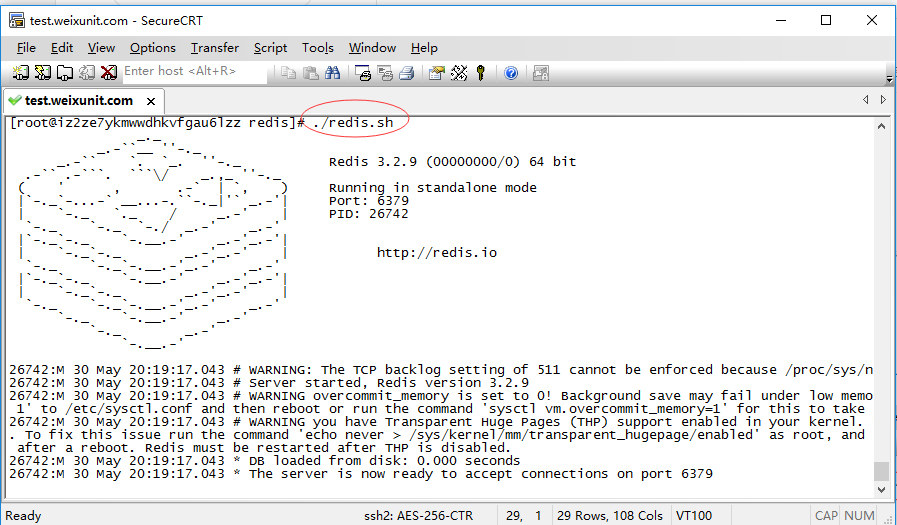The image size is (897, 525).
Task: Open the File menu
Action: coord(26,48)
